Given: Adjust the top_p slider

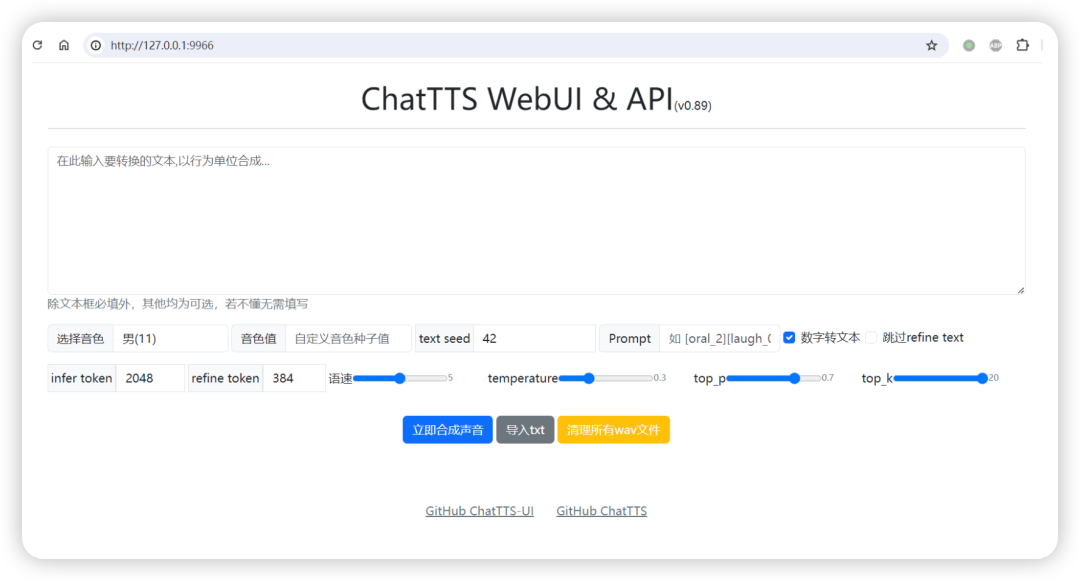Looking at the screenshot, I should click(773, 378).
